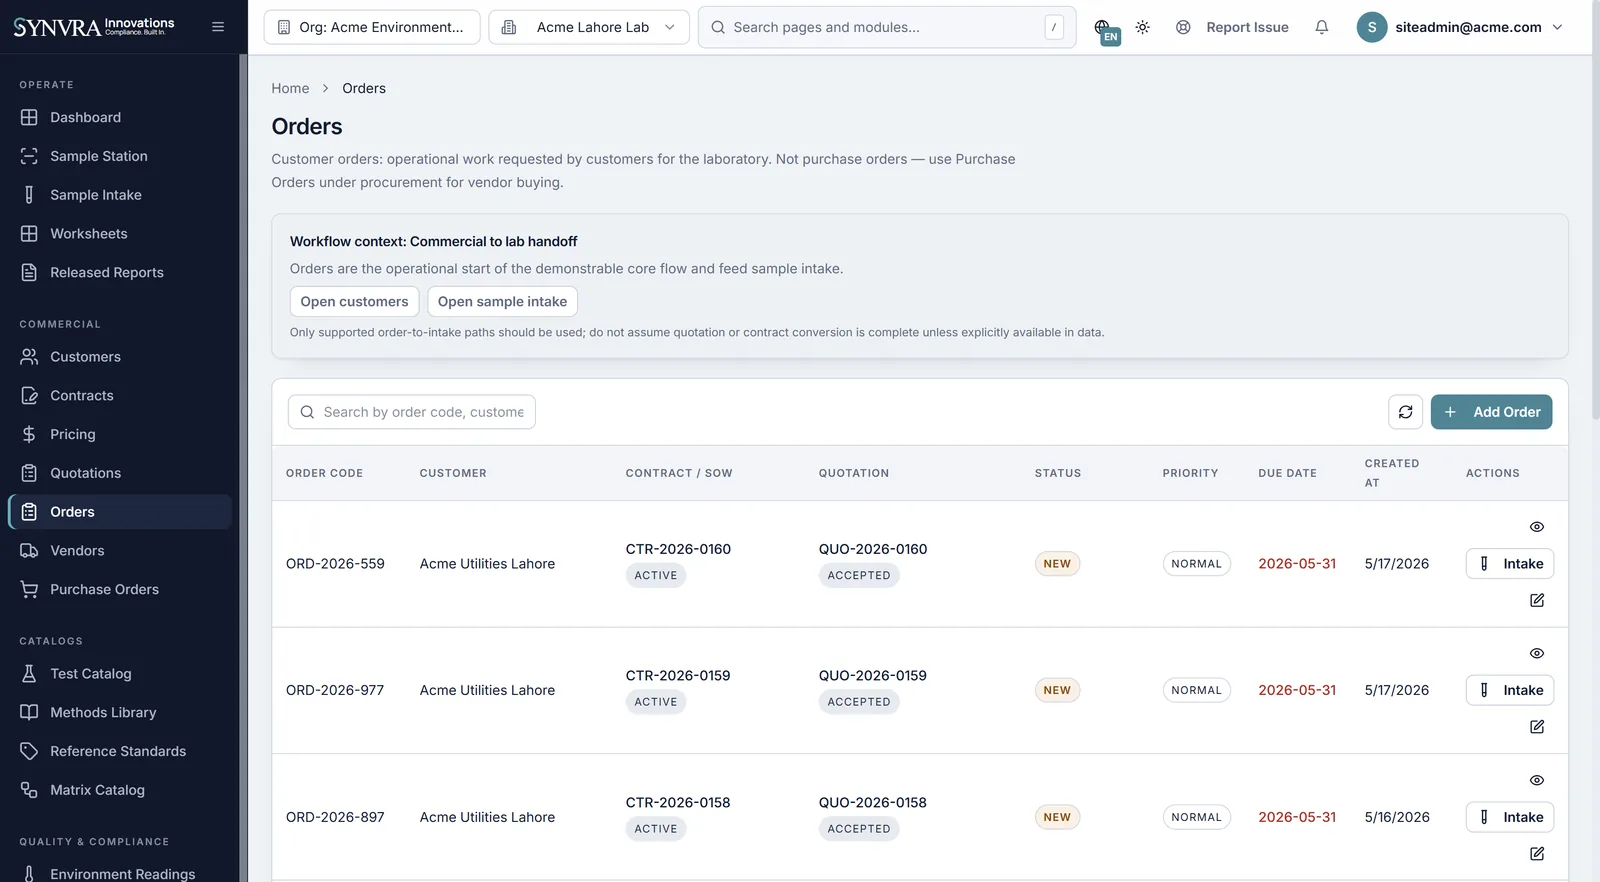Screen dimensions: 1600x882
Task: Edit order ORD-2026-559 with pencil icon
Action: (x=1537, y=600)
